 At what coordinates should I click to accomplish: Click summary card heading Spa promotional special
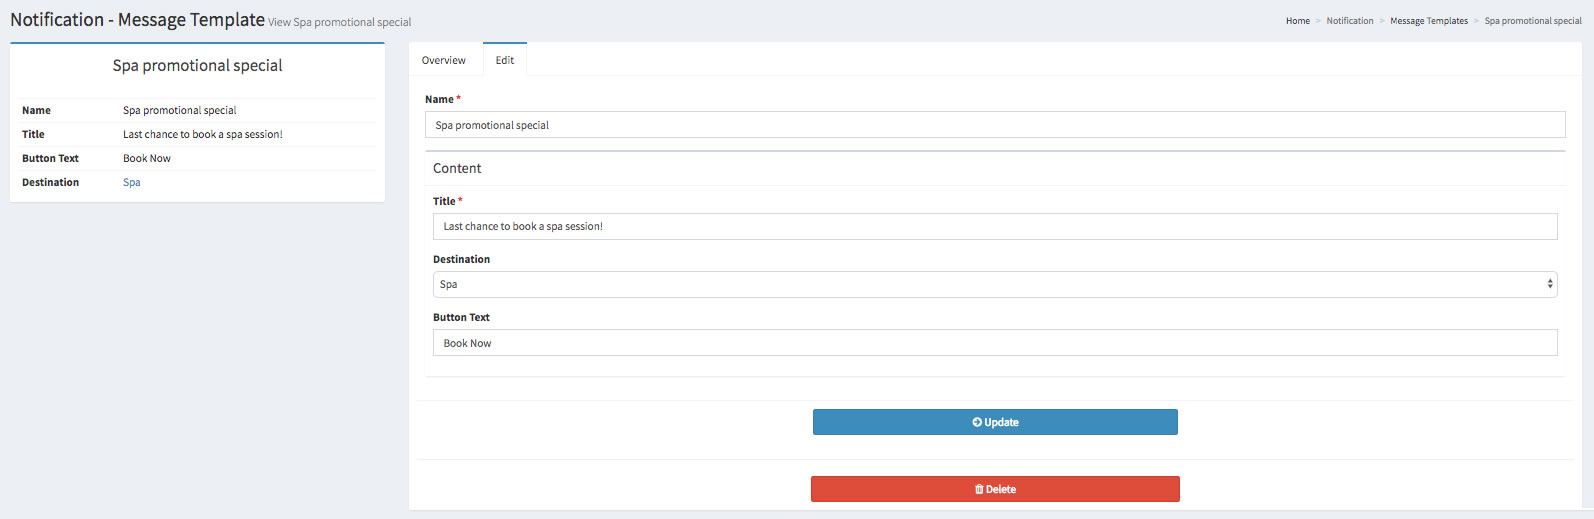[197, 66]
